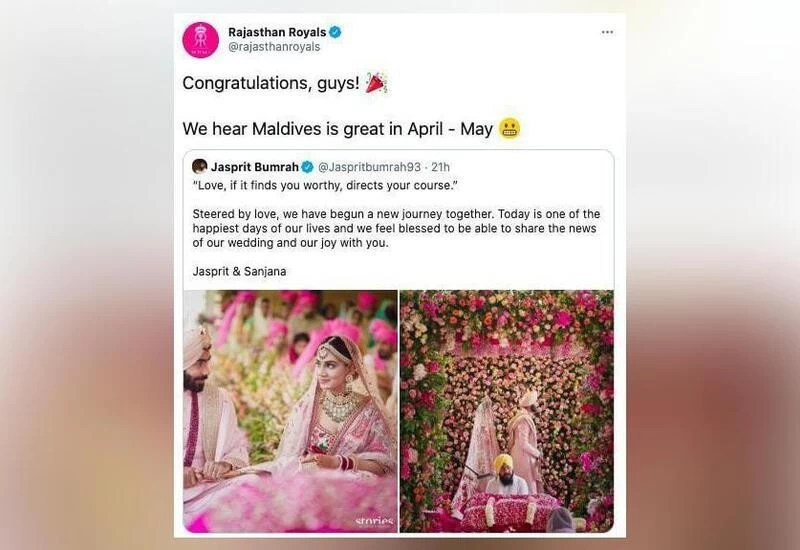Select the Congratulations, guys! tweet text

(x=271, y=83)
